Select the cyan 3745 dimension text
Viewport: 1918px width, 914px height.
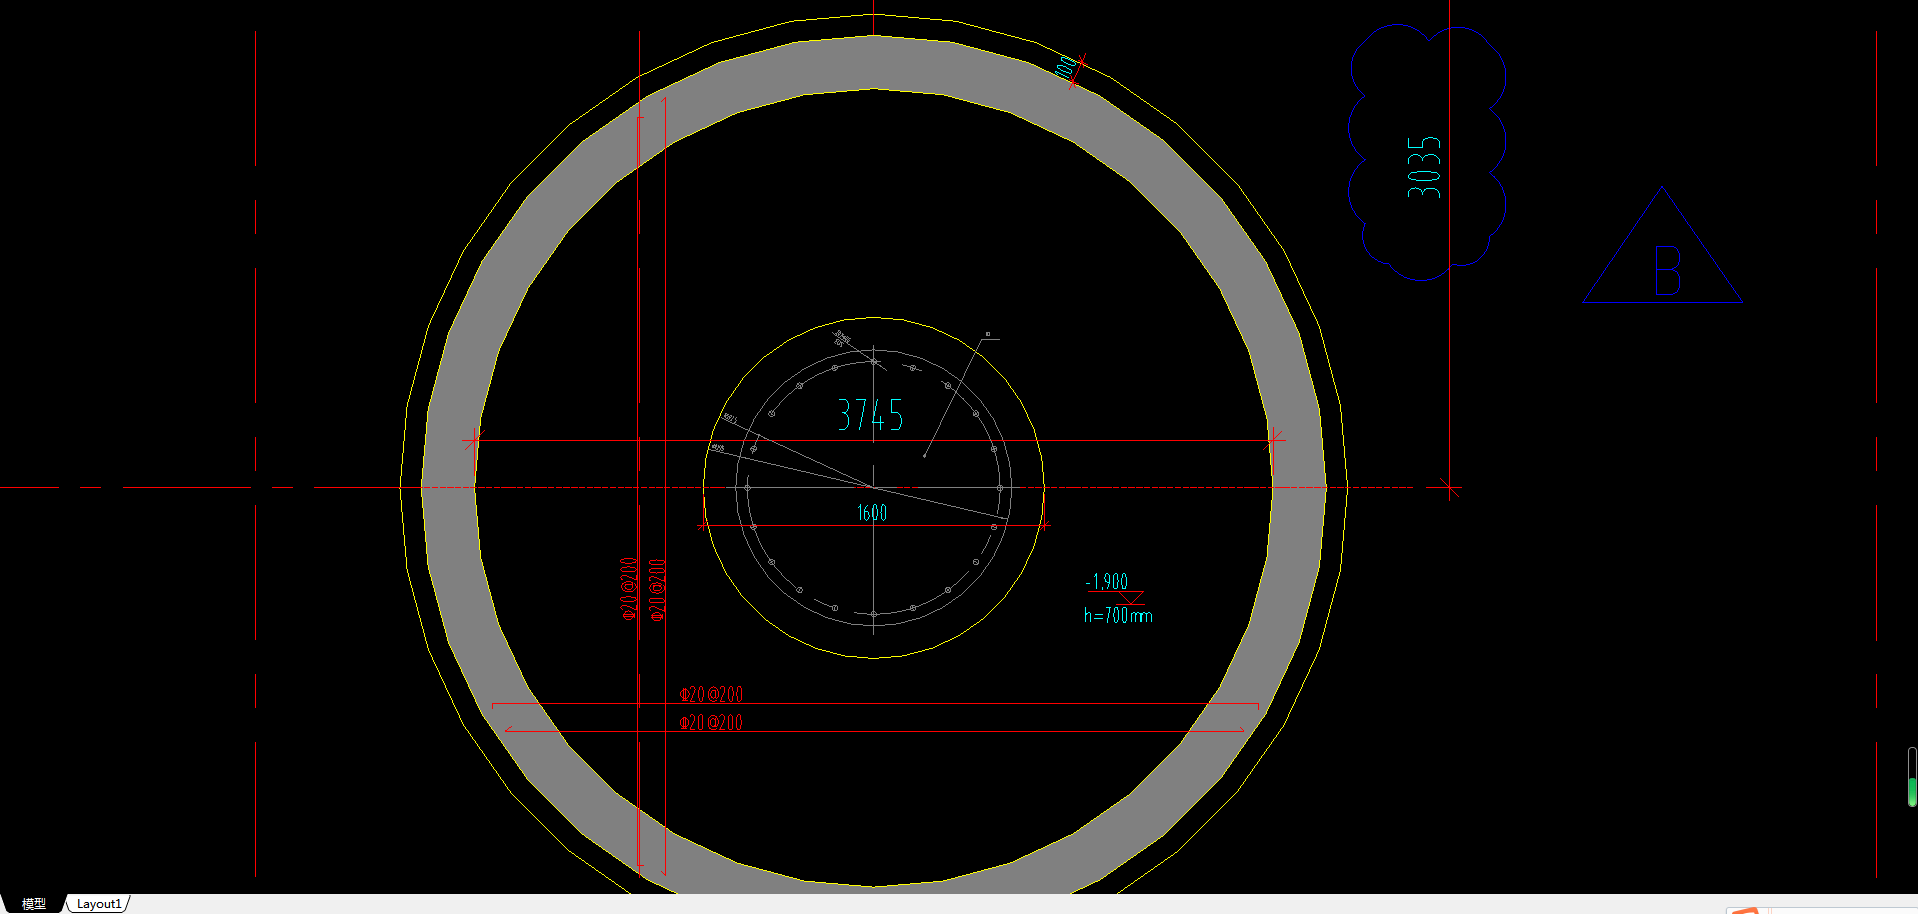tap(870, 415)
